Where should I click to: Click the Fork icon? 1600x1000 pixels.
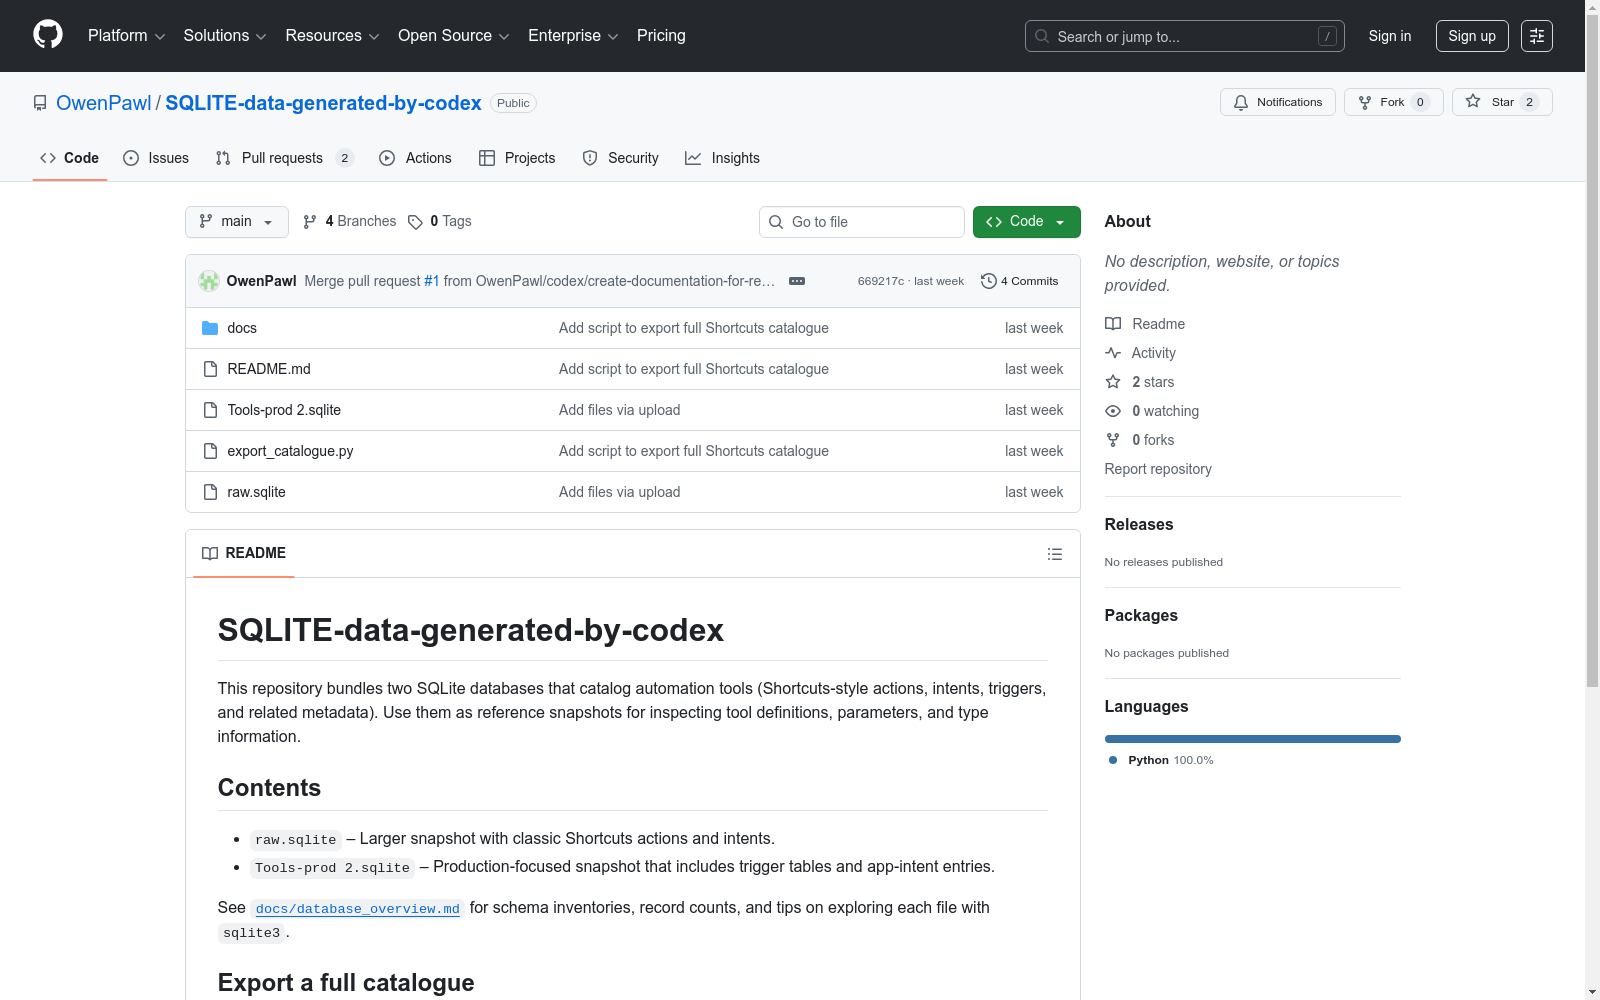(1365, 102)
